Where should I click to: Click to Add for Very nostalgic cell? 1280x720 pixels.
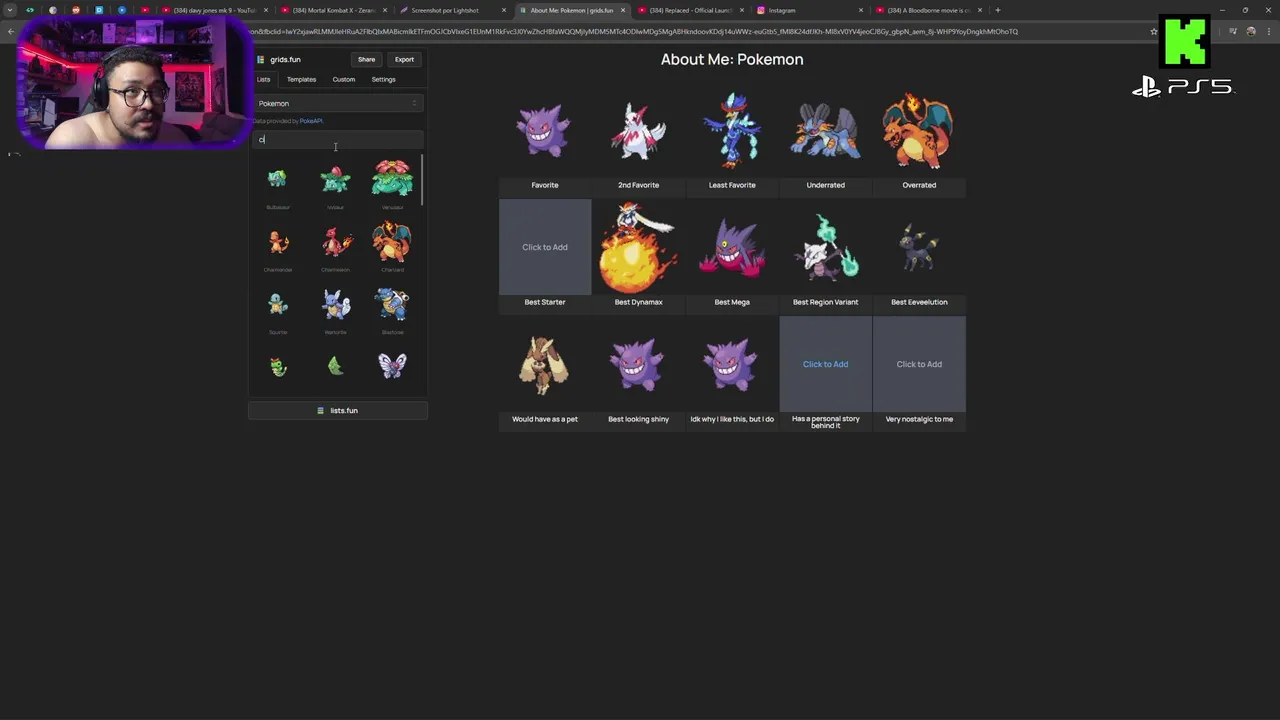pyautogui.click(x=919, y=364)
